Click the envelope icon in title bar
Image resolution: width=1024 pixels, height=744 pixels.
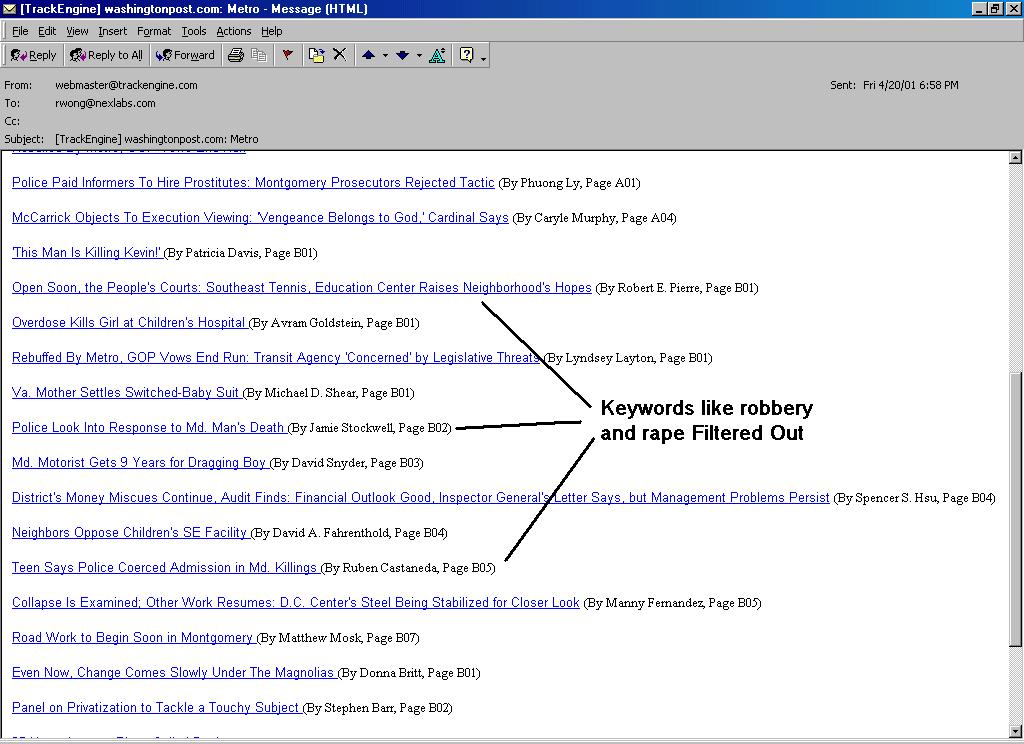[x=9, y=9]
